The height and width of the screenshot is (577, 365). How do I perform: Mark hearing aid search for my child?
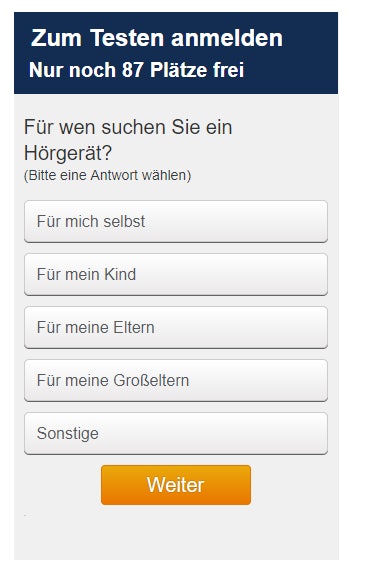[x=176, y=274]
